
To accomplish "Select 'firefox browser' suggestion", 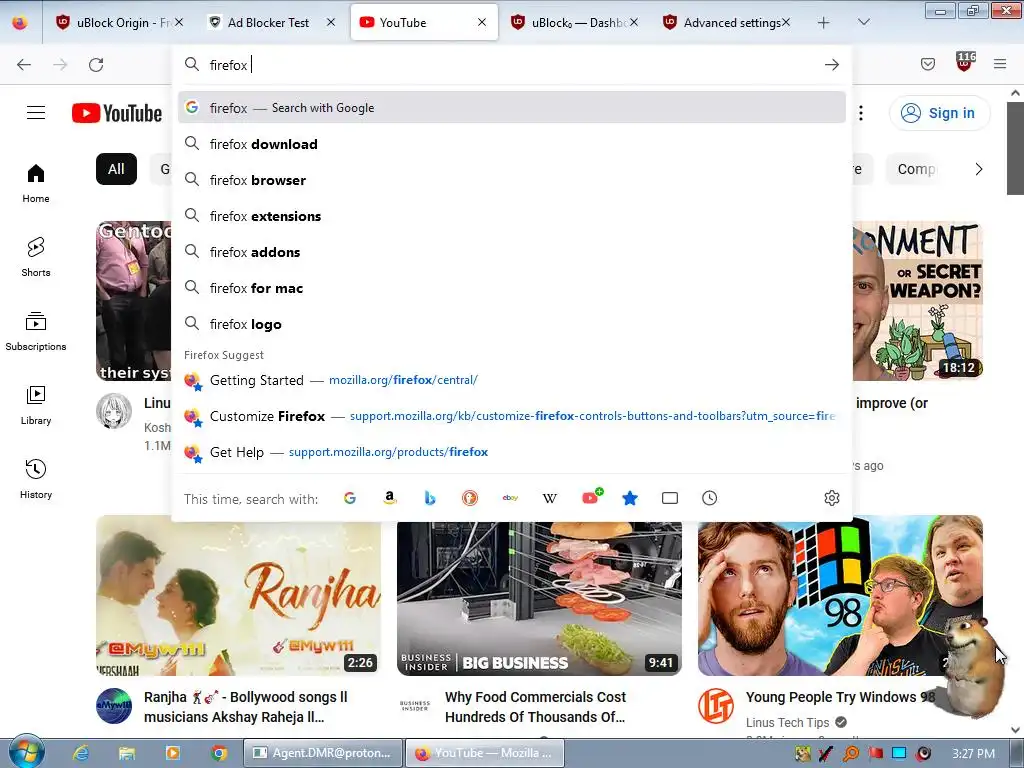I will coord(511,180).
